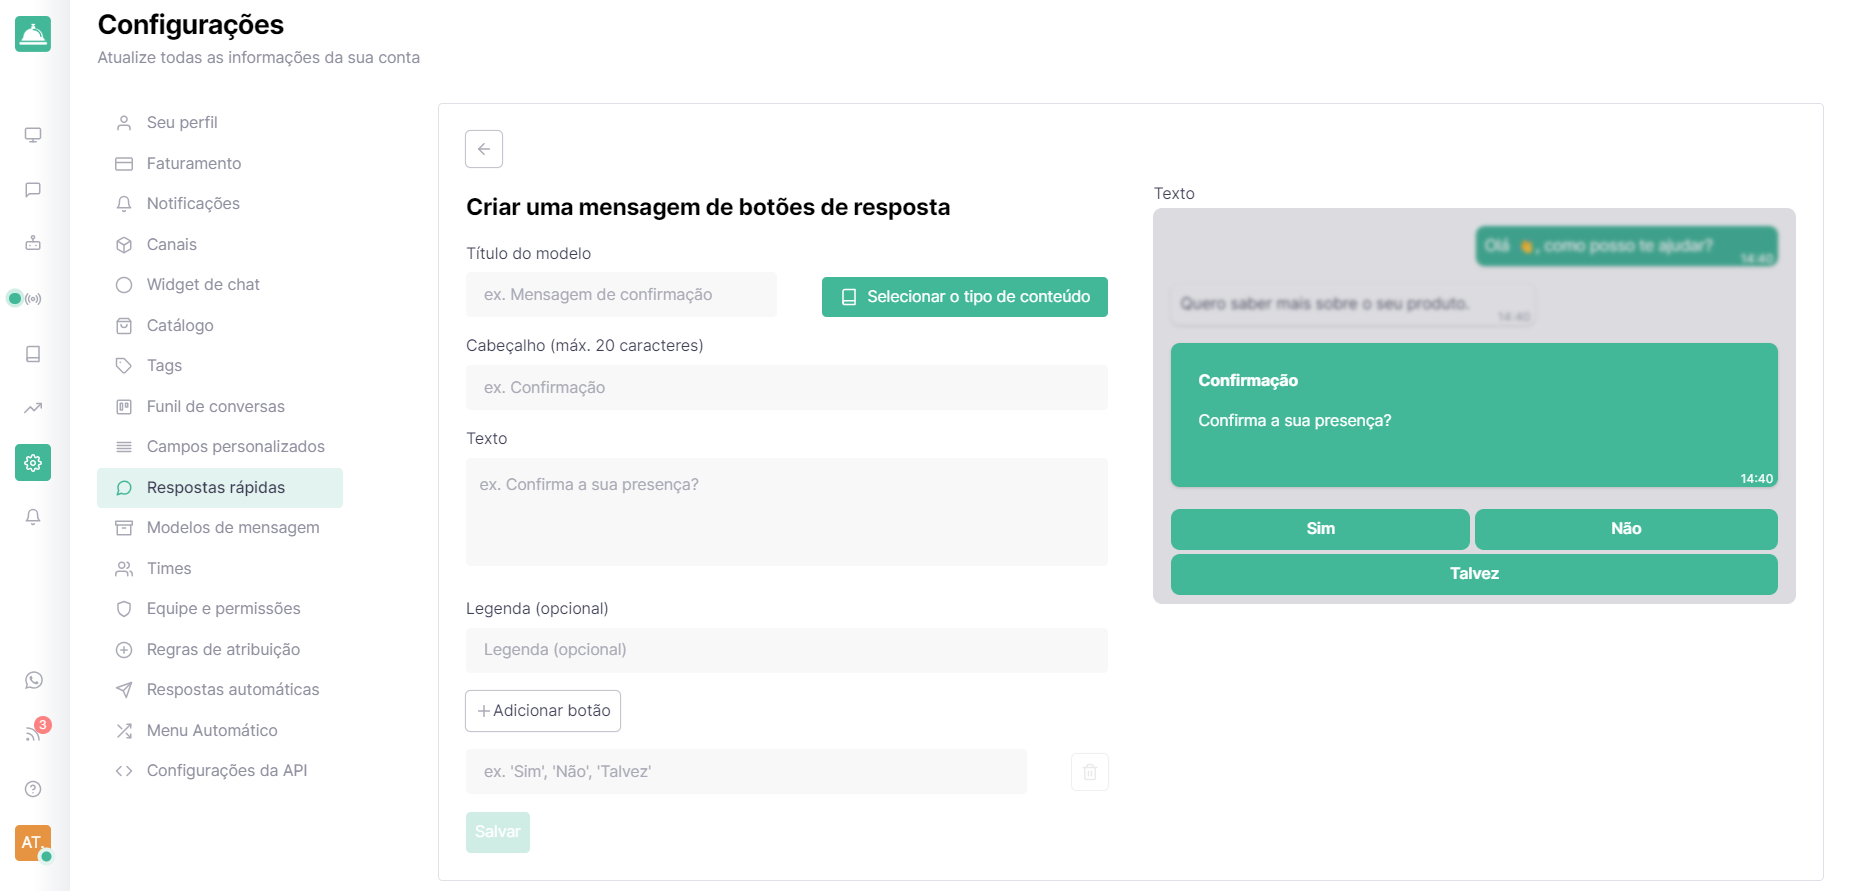Go to Times settings

pyautogui.click(x=220, y=568)
